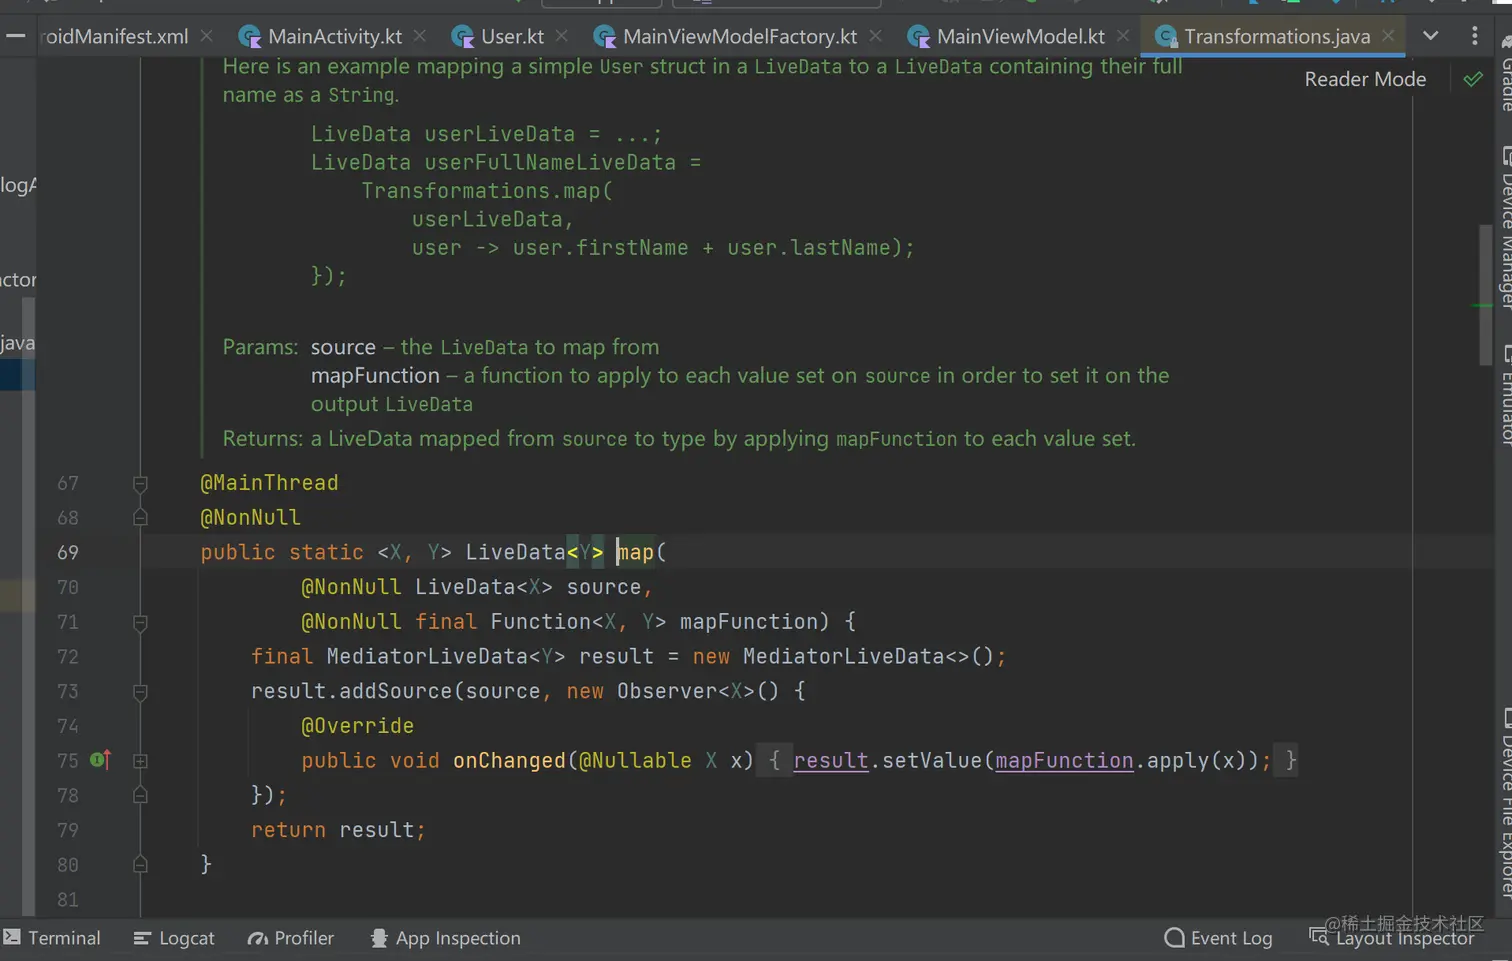
Task: Open the Layout Inspector panel
Action: coord(1392,938)
